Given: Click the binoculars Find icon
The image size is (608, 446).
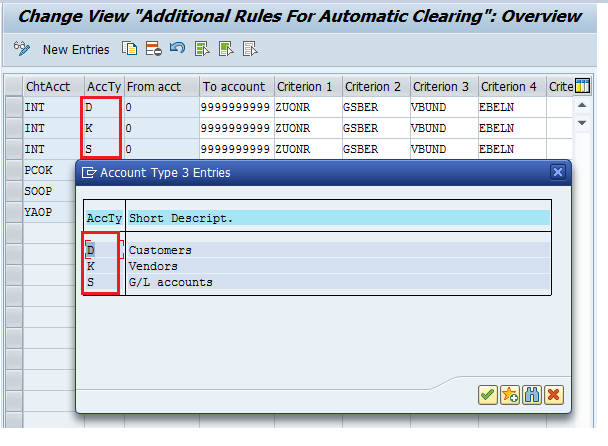Looking at the screenshot, I should [x=532, y=395].
